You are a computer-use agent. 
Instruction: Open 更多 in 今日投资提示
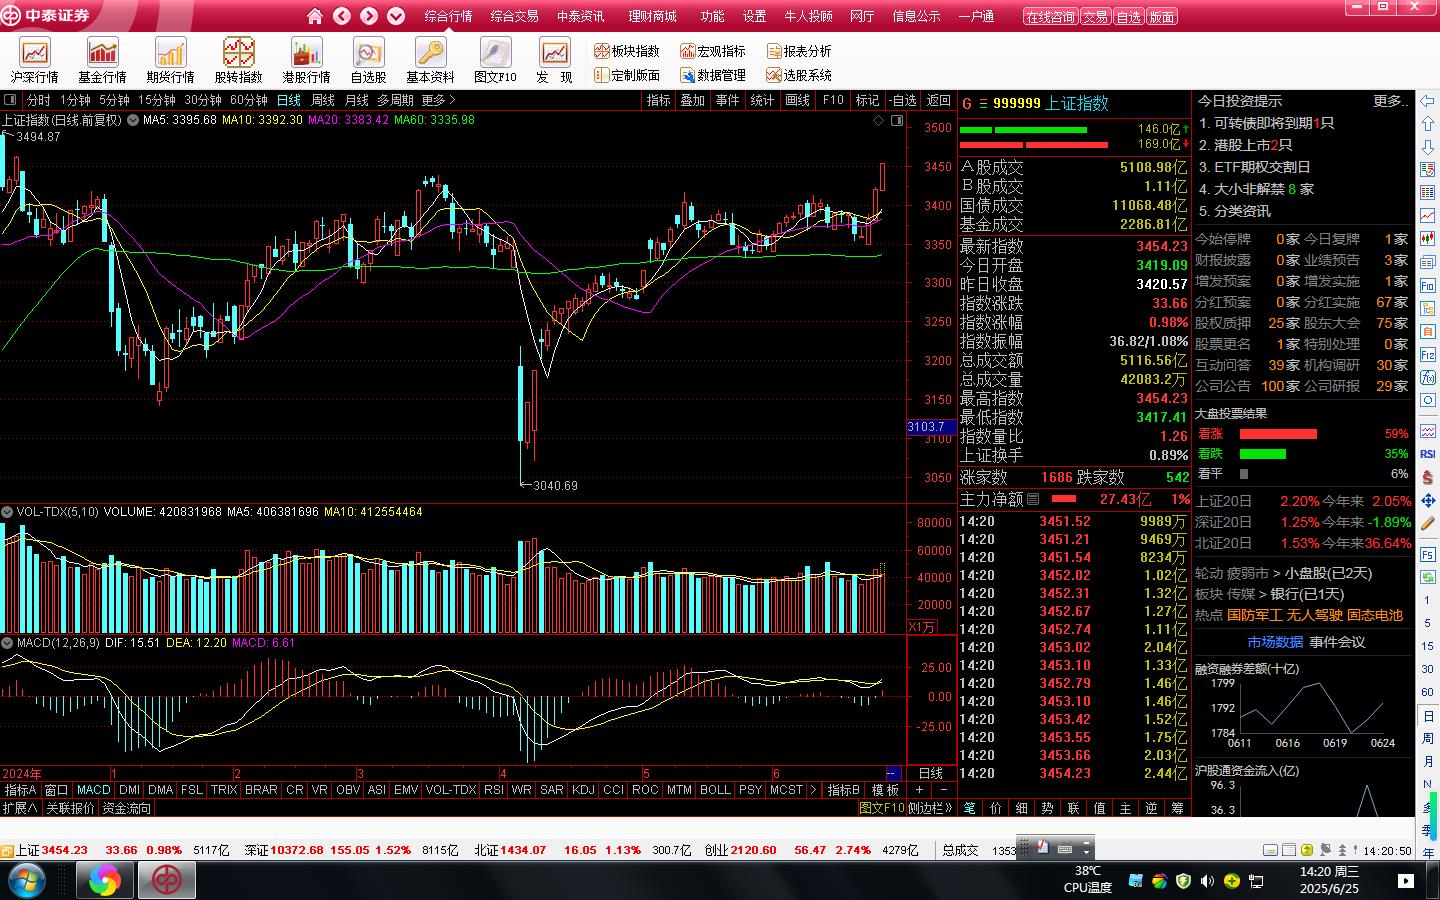(x=1391, y=101)
